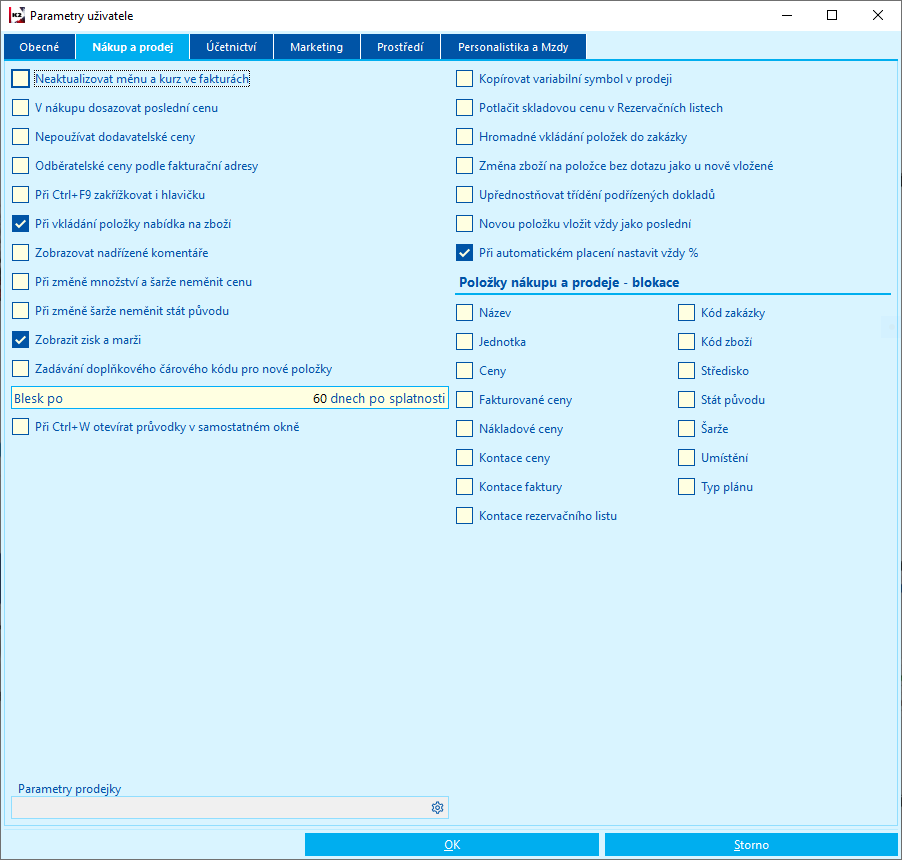Check Kopírovat variabilní symbol v prodeji
Viewport: 902px width, 860px height.
[464, 79]
